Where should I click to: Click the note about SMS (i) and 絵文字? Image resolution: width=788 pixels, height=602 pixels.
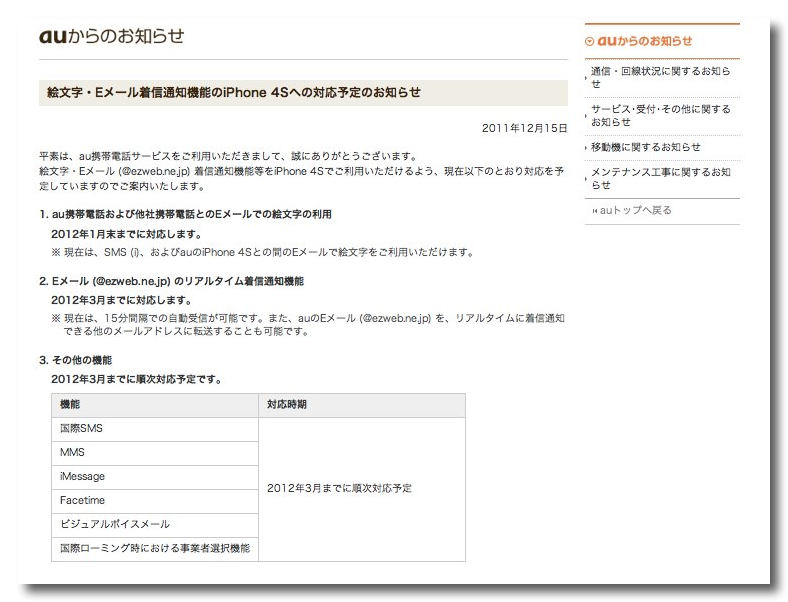pyautogui.click(x=263, y=252)
